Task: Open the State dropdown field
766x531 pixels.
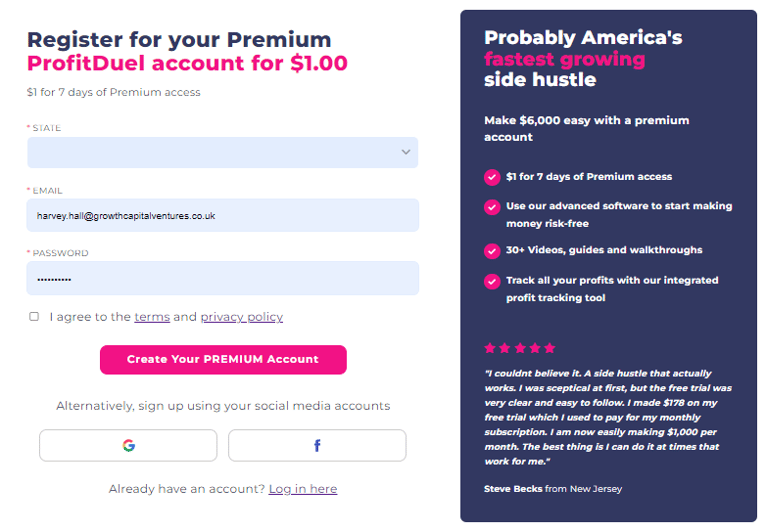Action: [210, 152]
